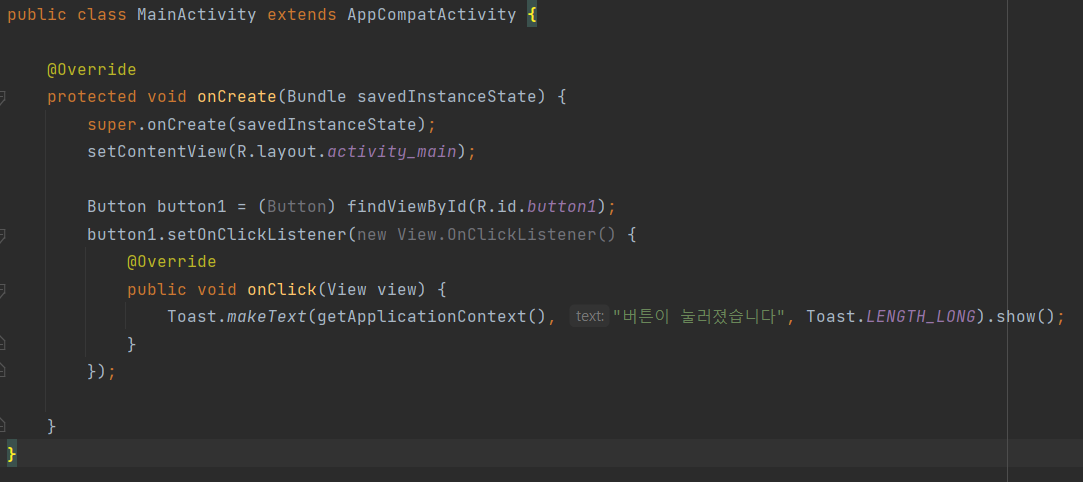Click the AppCompatActivity superclass name
This screenshot has width=1083, height=482.
coord(432,15)
